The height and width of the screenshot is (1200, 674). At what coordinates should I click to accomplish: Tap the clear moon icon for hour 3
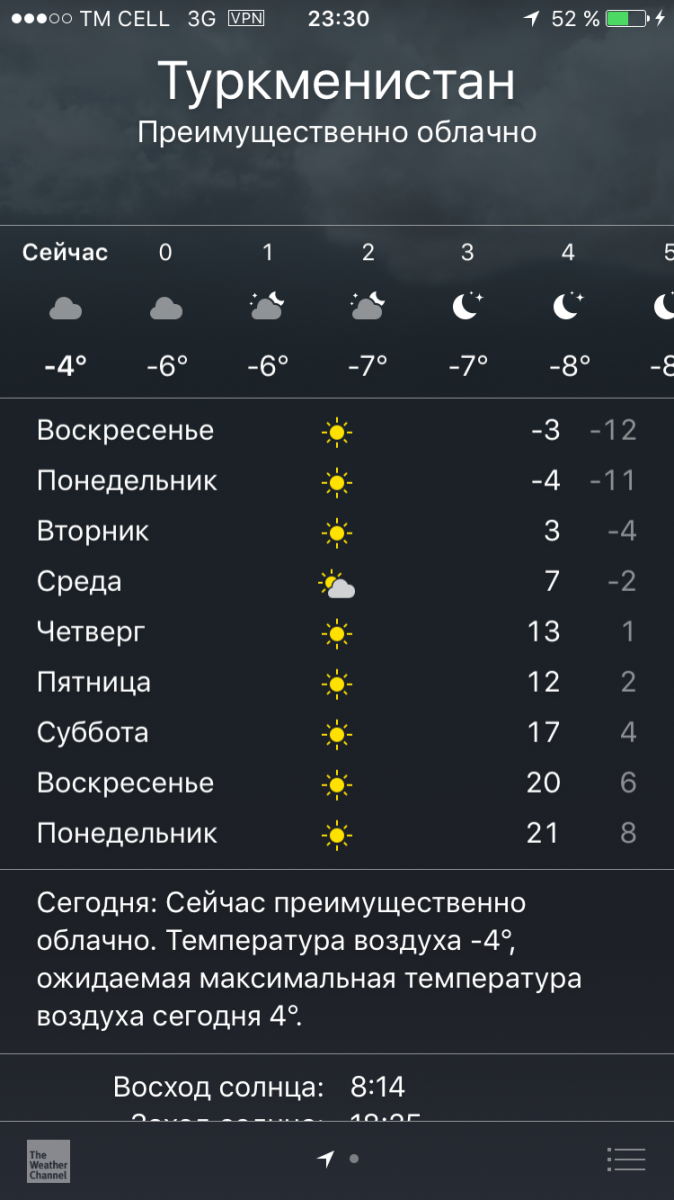[x=467, y=304]
